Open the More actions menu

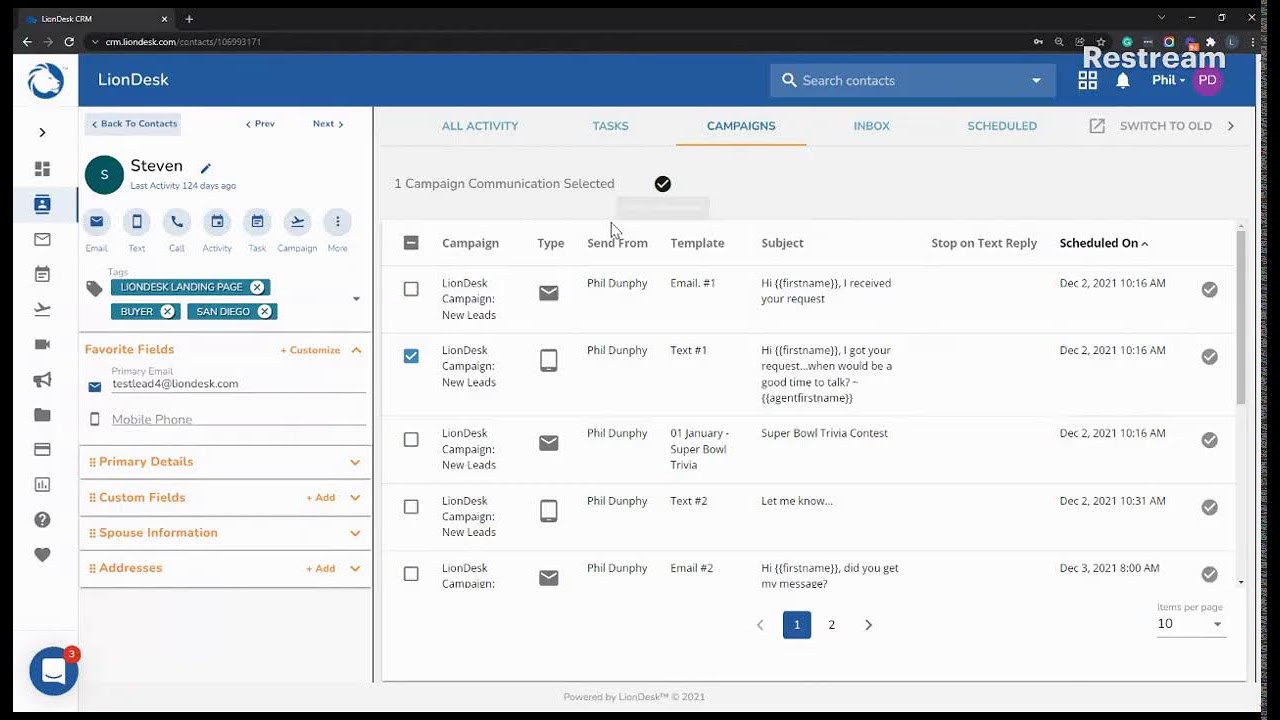pos(337,222)
